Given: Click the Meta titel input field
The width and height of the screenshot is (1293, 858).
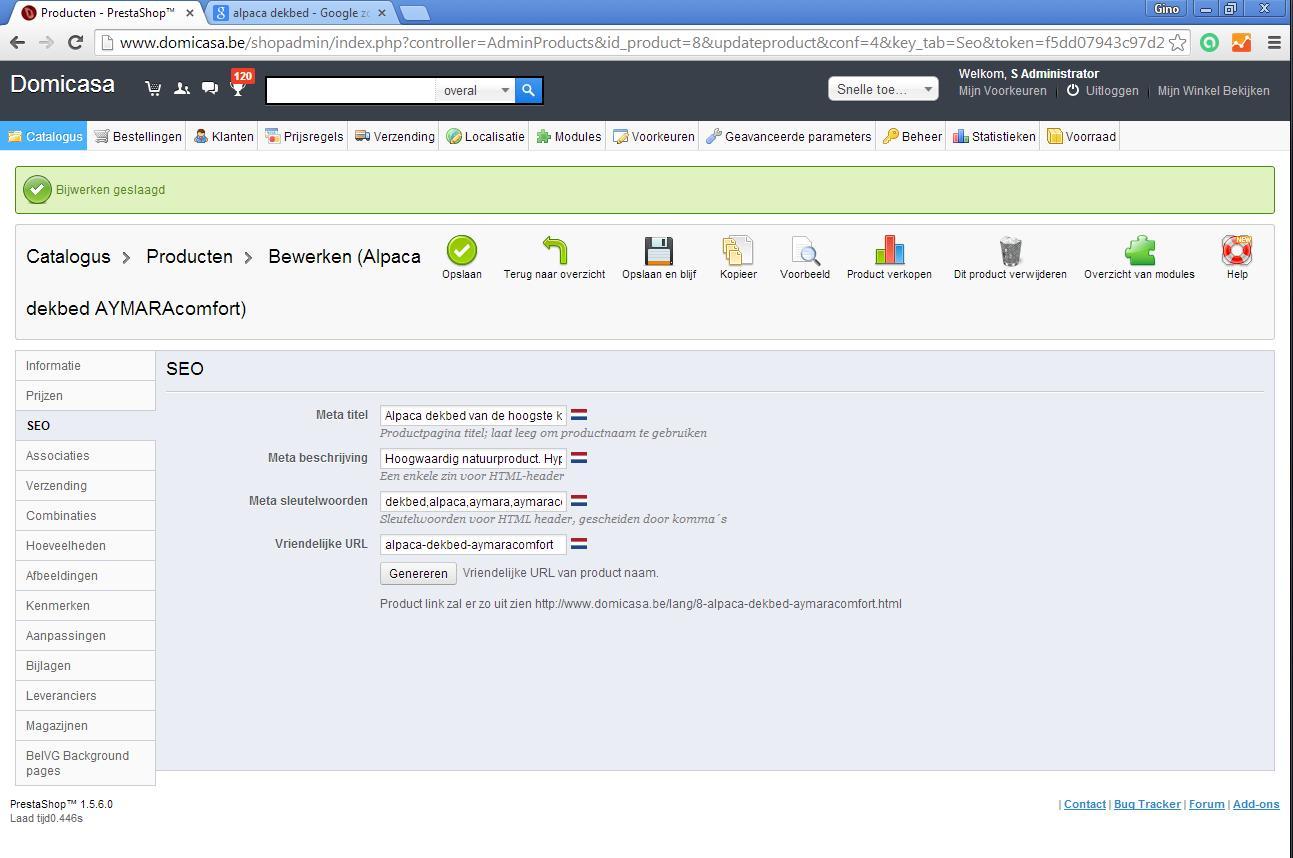Looking at the screenshot, I should tap(473, 416).
